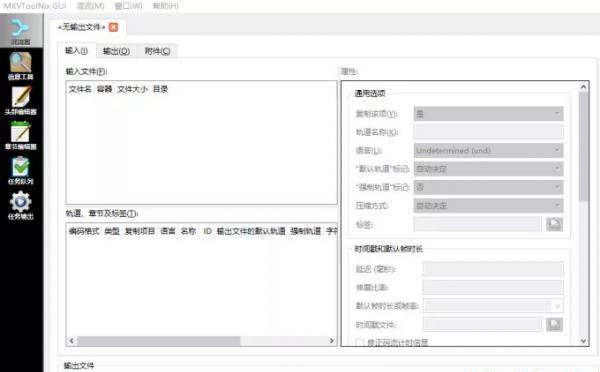The height and width of the screenshot is (372, 600).
Task: Switch to the 输入(I) tab
Action: coord(77,51)
